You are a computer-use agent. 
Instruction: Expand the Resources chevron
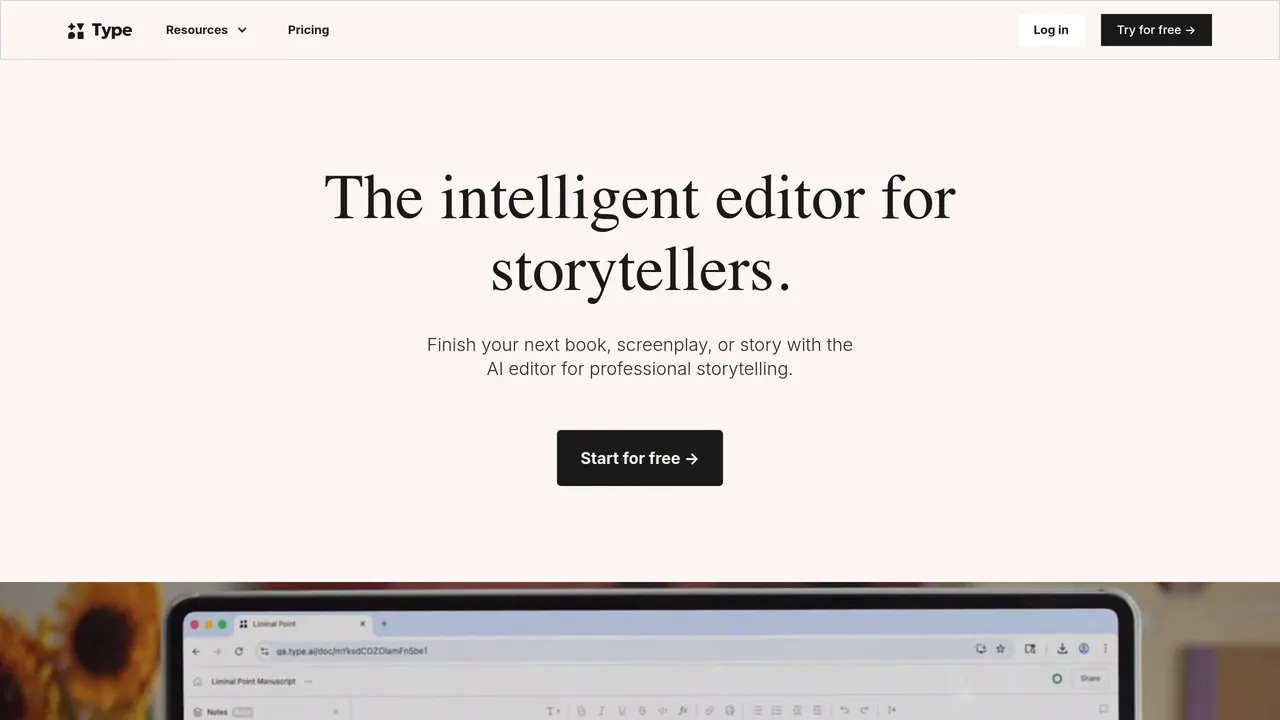[x=242, y=30]
